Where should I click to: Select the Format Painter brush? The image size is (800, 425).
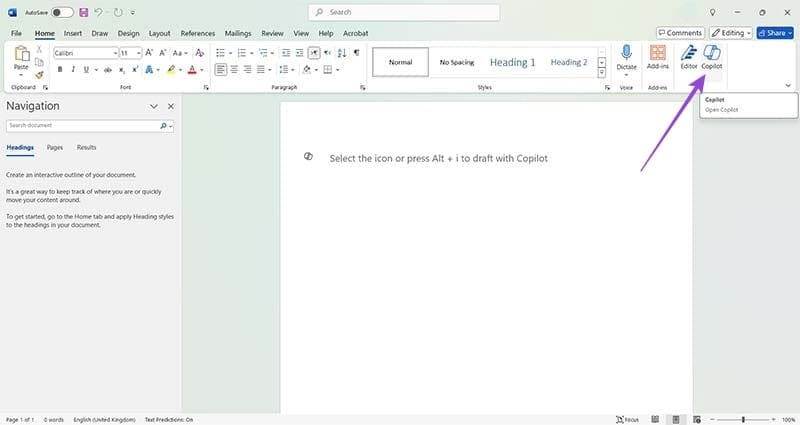pyautogui.click(x=39, y=75)
